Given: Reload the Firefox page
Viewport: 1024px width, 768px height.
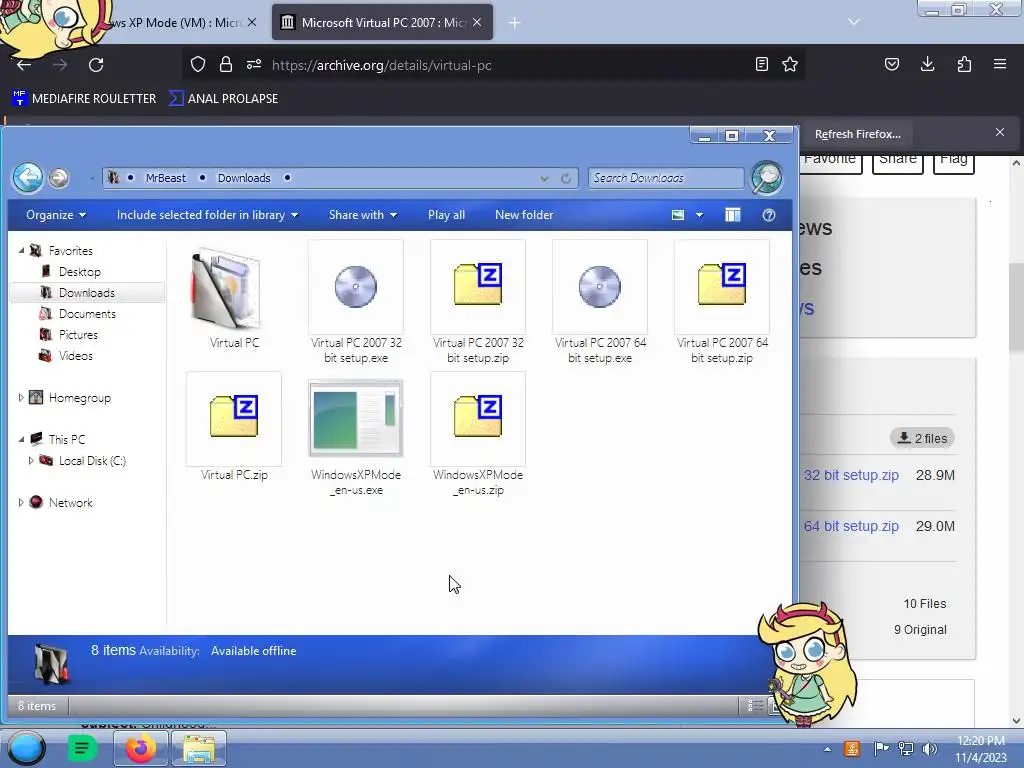Looking at the screenshot, I should pos(96,65).
